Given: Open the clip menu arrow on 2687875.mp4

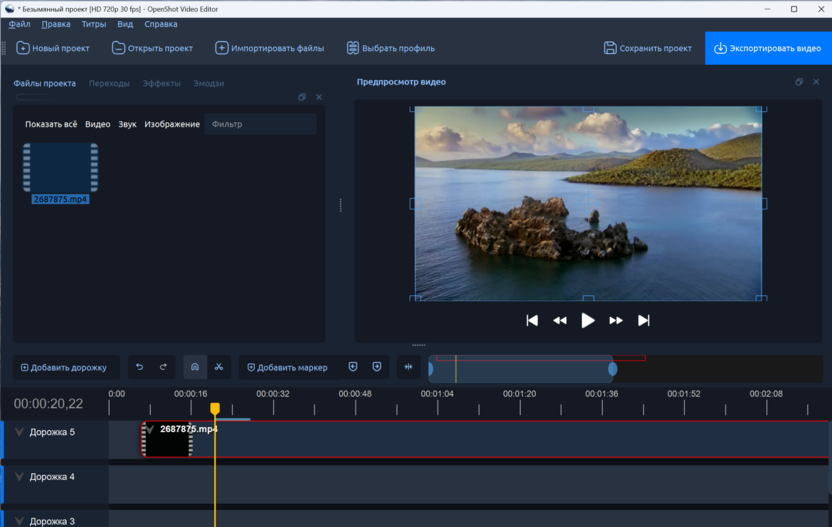Looking at the screenshot, I should point(151,430).
